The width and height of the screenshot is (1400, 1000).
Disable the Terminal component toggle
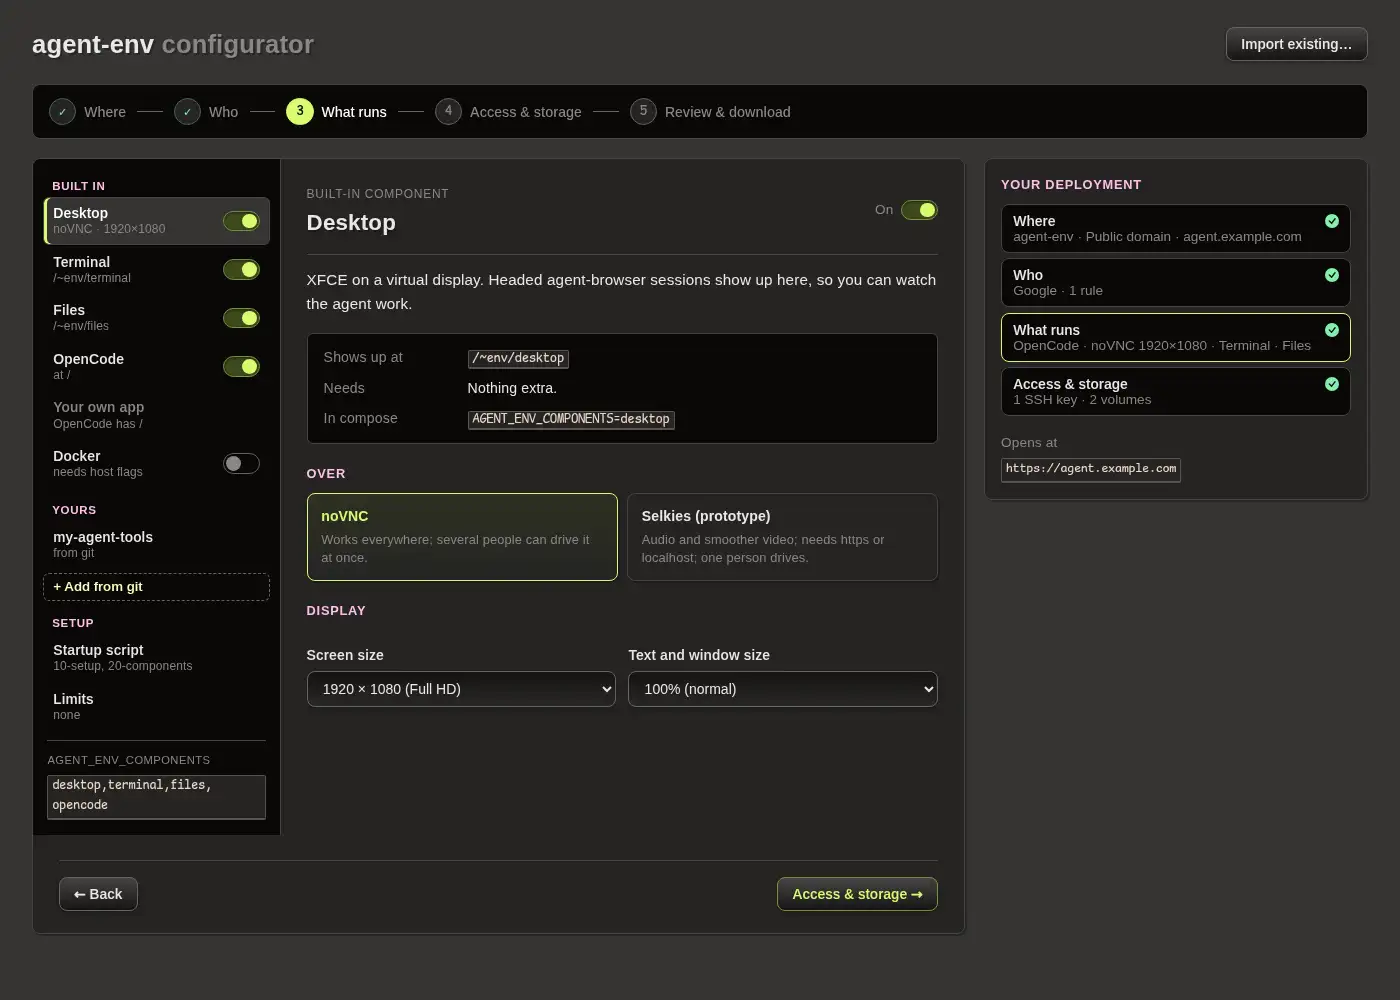241,270
